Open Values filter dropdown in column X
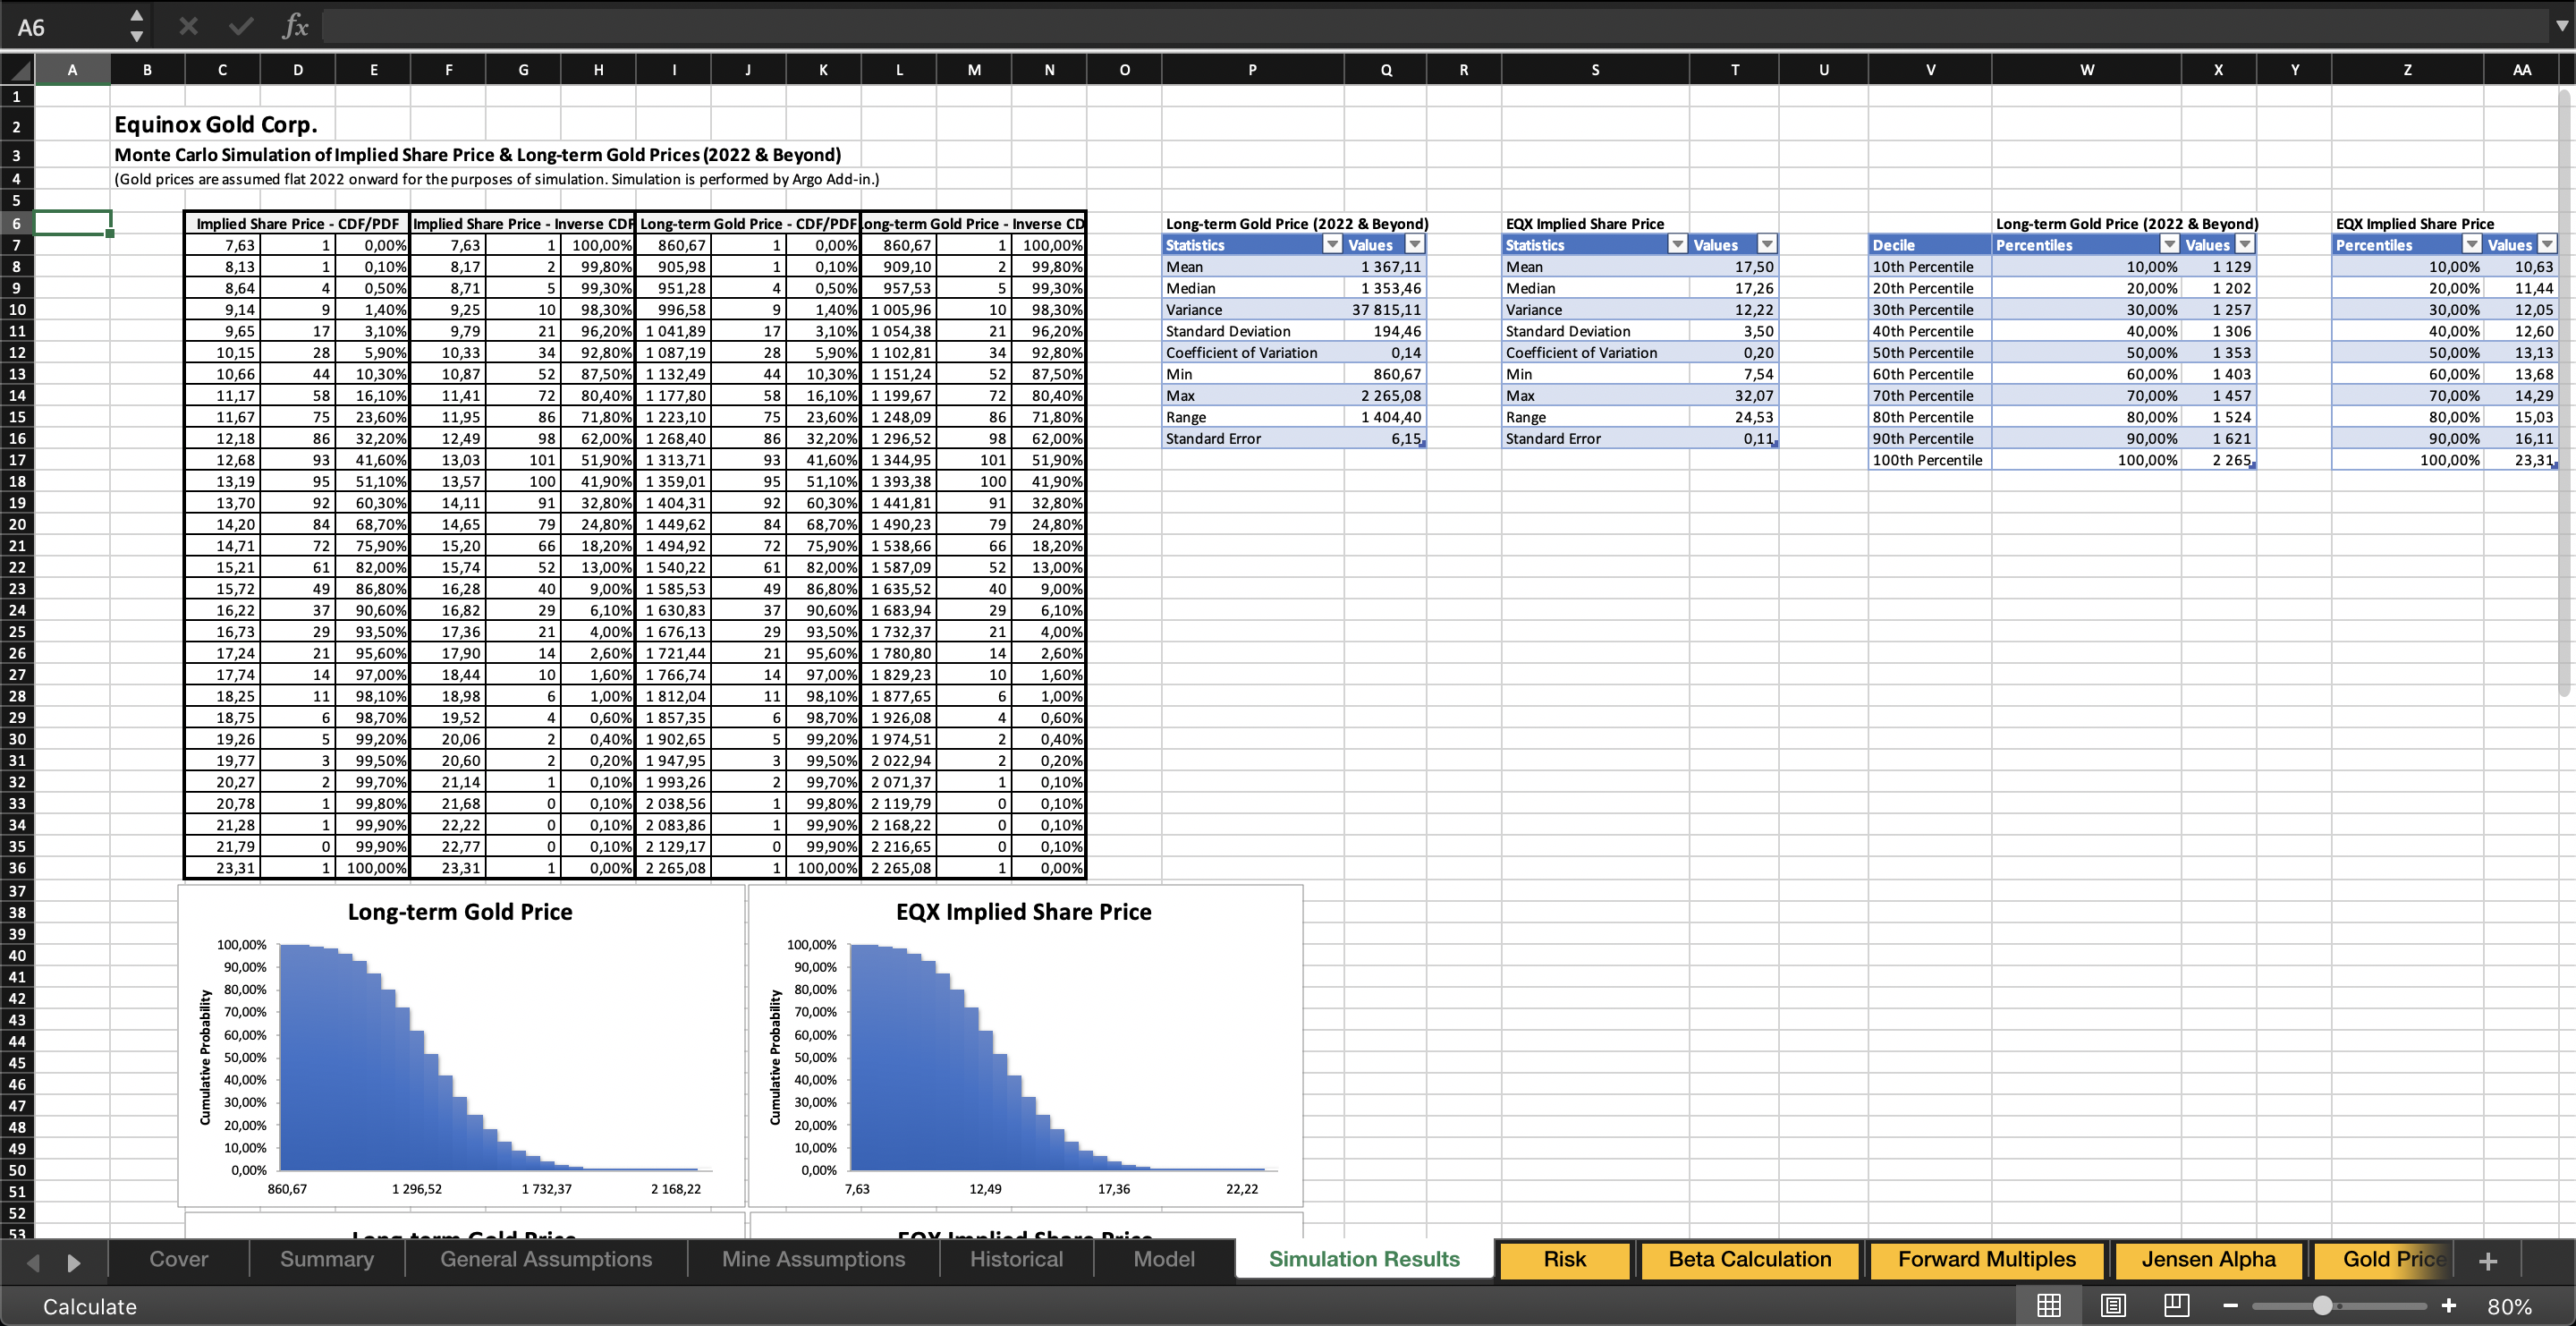The image size is (2576, 1326). pyautogui.click(x=2245, y=245)
